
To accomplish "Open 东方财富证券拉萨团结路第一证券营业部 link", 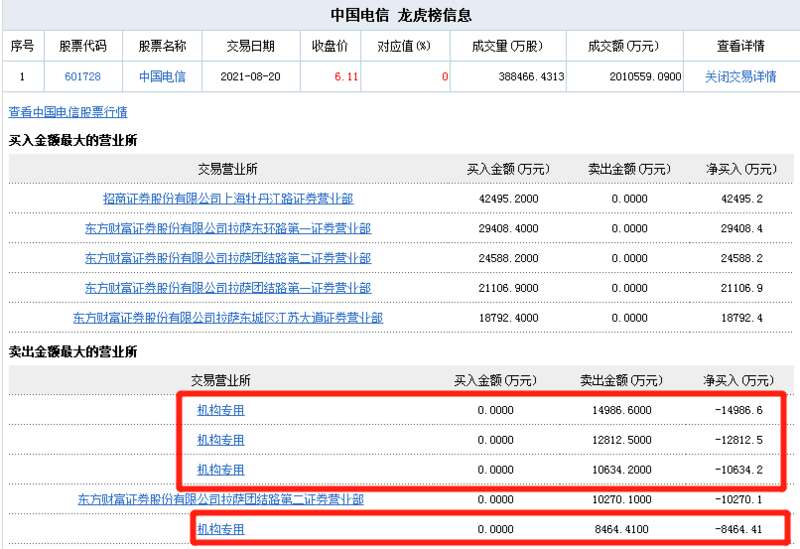I will point(228,288).
